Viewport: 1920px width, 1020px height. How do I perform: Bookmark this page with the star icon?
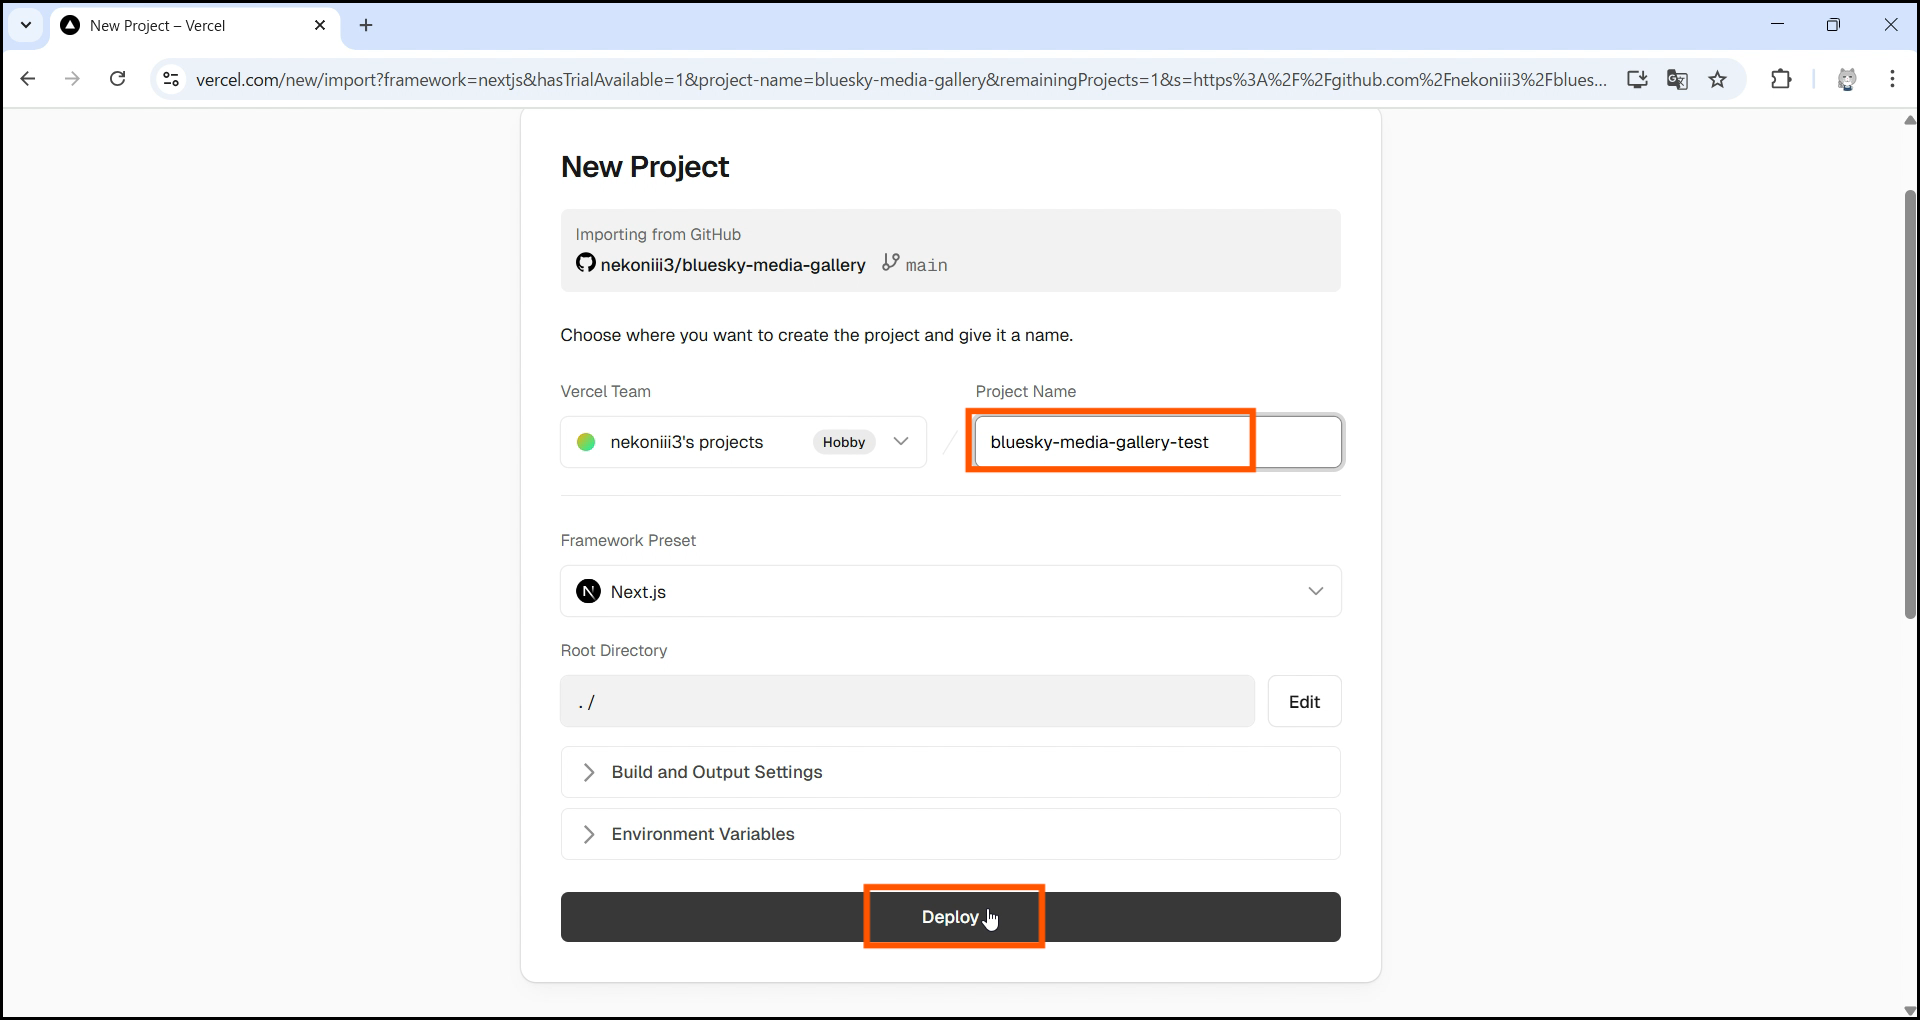(1717, 79)
